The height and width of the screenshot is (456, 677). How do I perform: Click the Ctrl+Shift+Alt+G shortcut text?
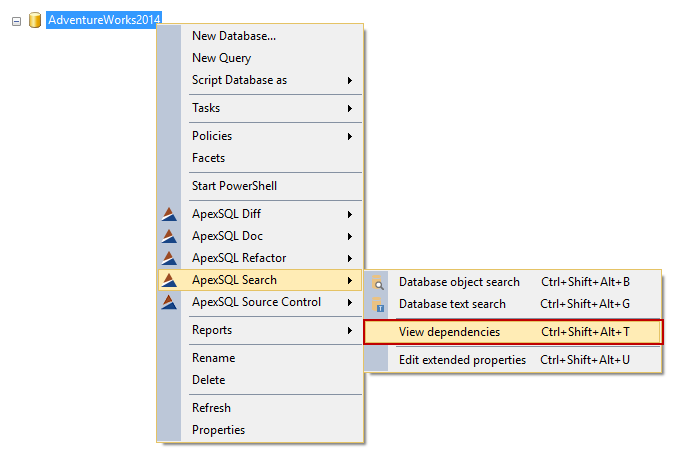pyautogui.click(x=585, y=304)
